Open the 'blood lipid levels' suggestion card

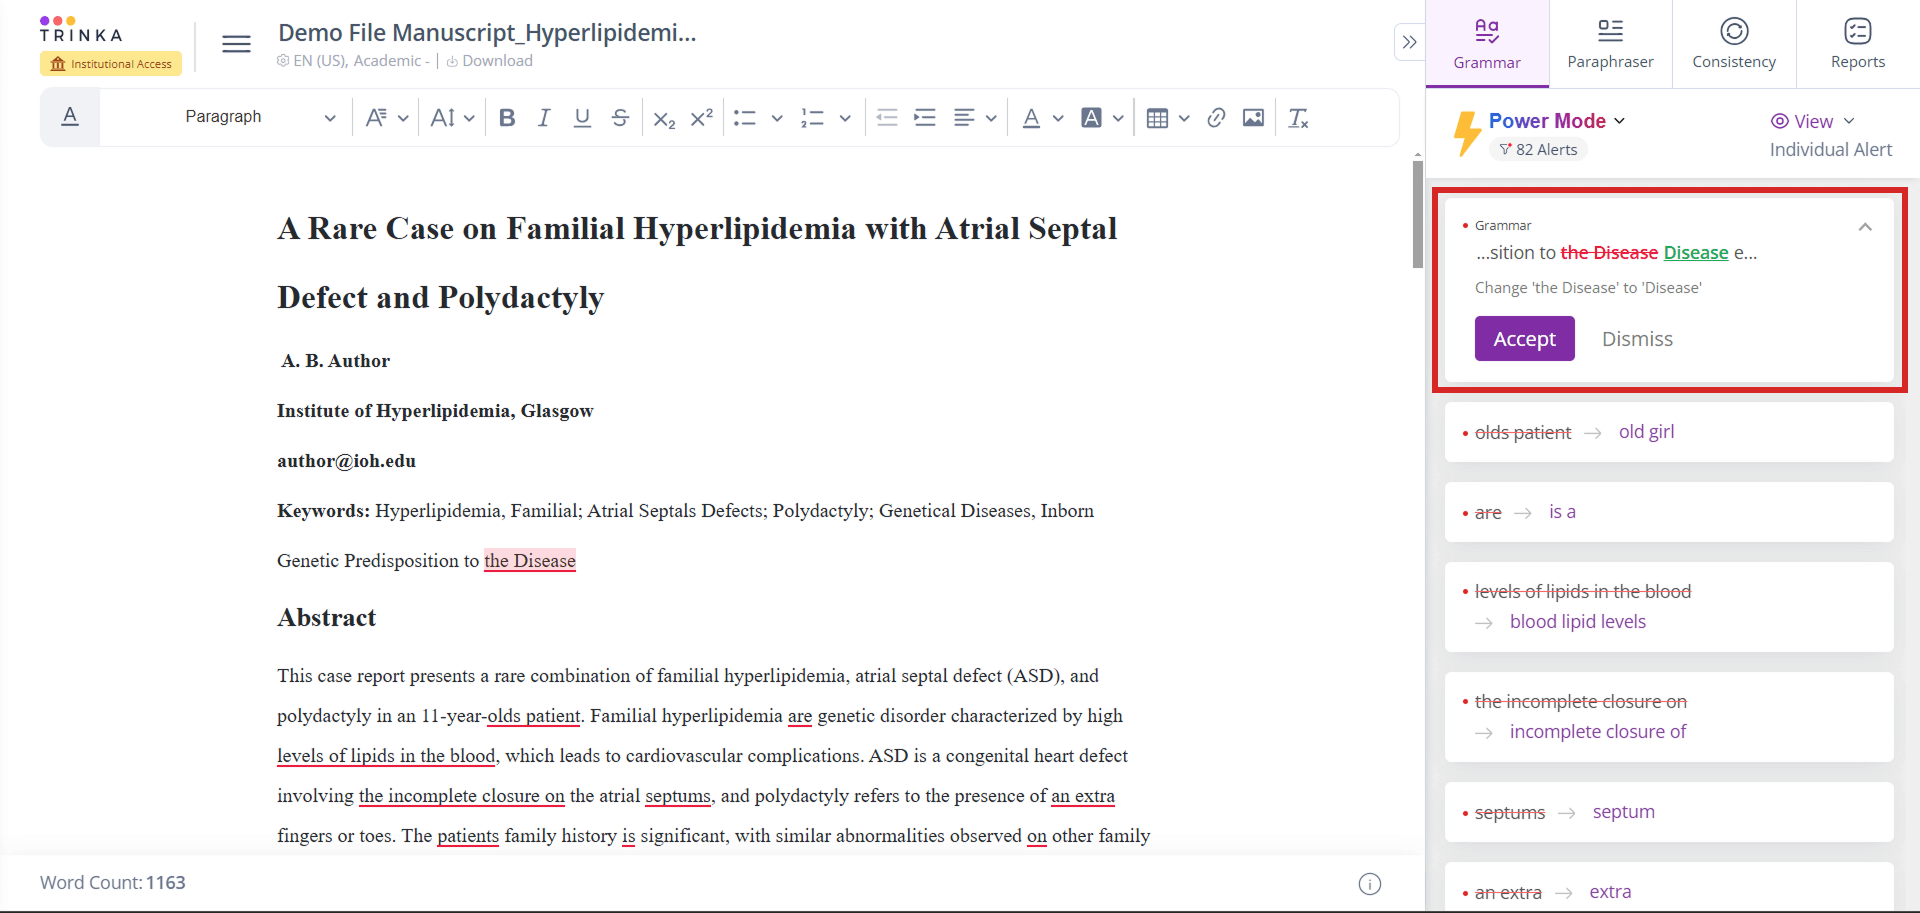click(1669, 607)
